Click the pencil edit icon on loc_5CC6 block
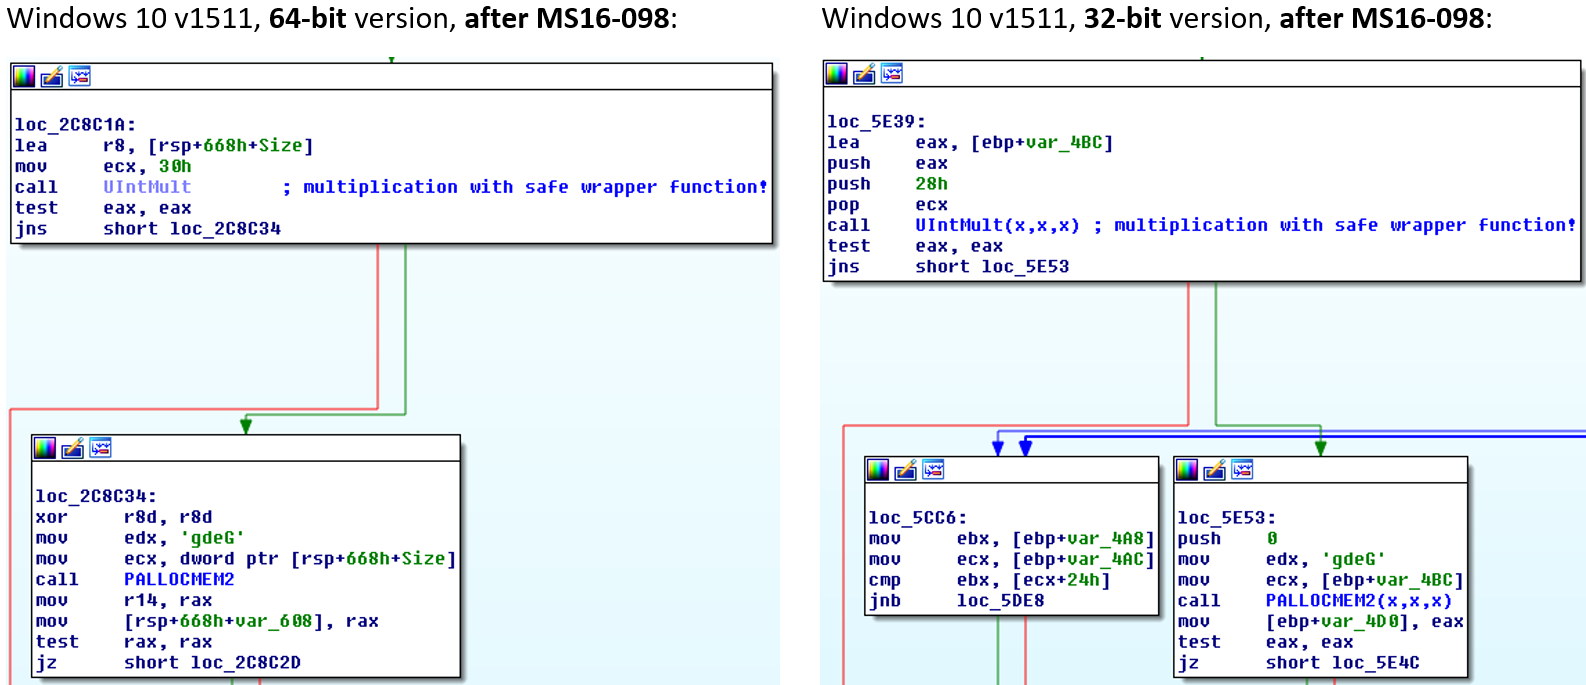Viewport: 1586px width, 685px height. [x=906, y=469]
